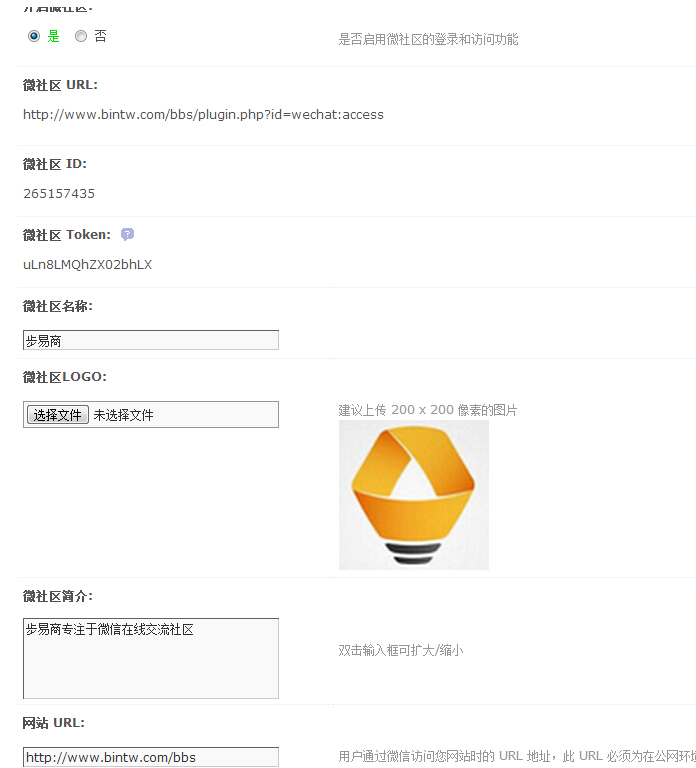Click the 双击输入框可扩大/缩小 hint text
Screen dimensions: 696x768
pos(401,650)
